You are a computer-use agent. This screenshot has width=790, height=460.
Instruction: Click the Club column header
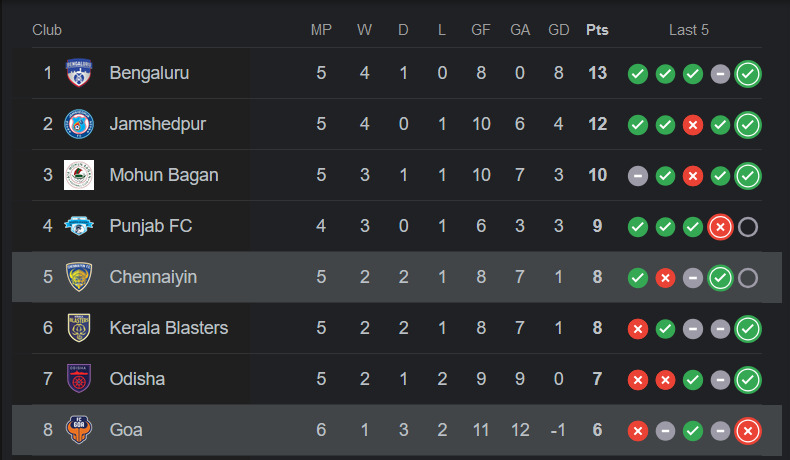(47, 30)
